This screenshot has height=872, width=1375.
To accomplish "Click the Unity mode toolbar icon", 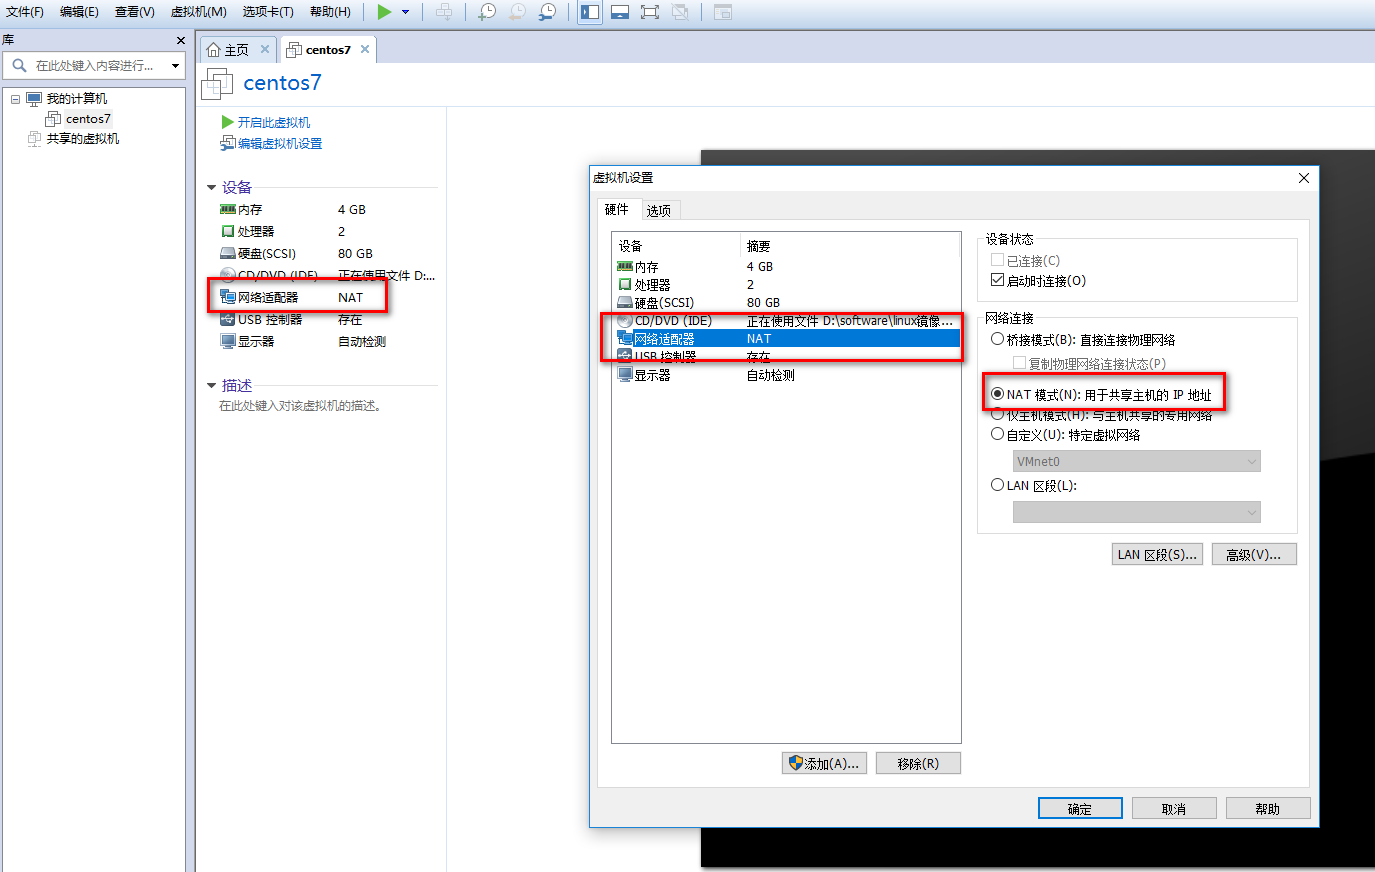I will tap(680, 12).
